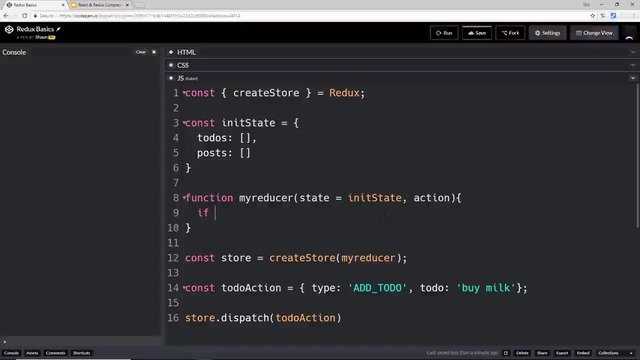640x360 pixels.
Task: Click the CodePen logo icon
Action: pos(9,29)
